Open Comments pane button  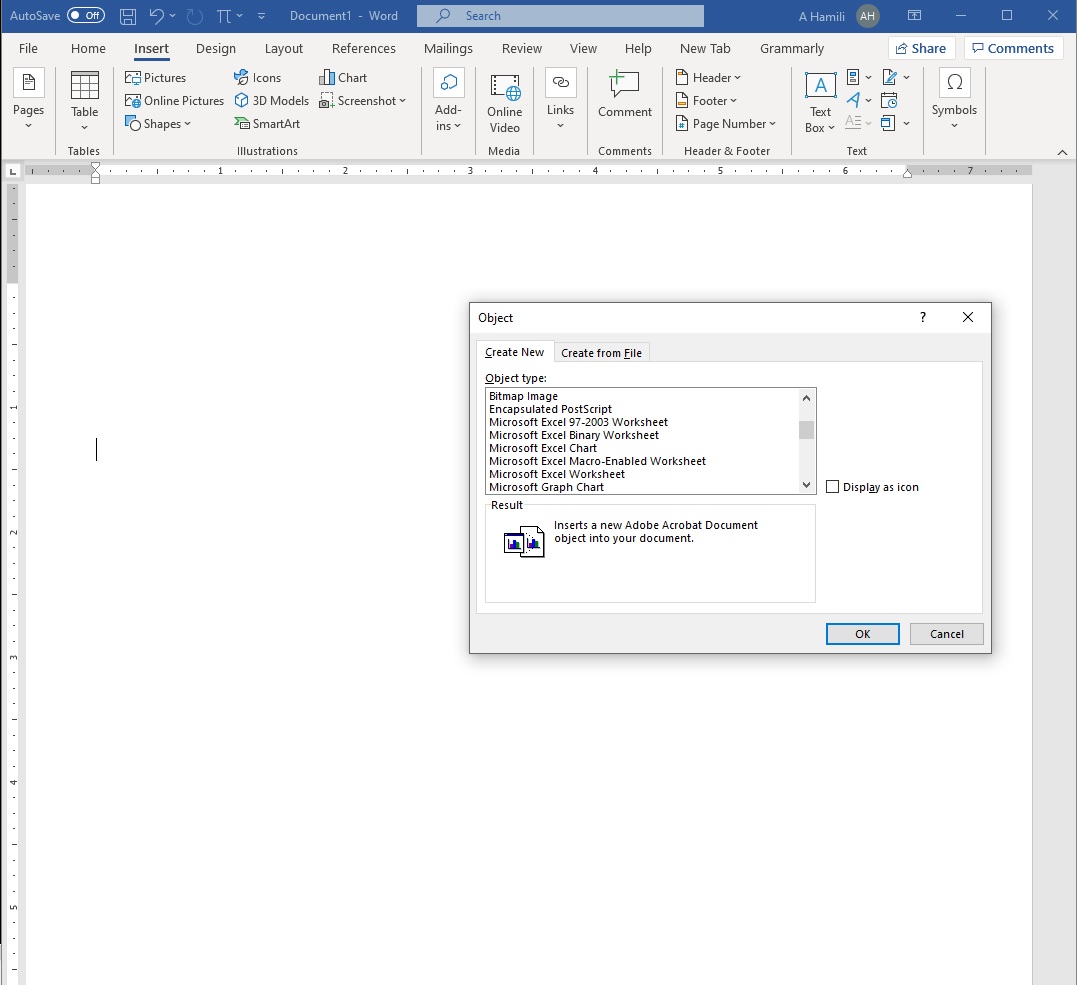(1013, 48)
